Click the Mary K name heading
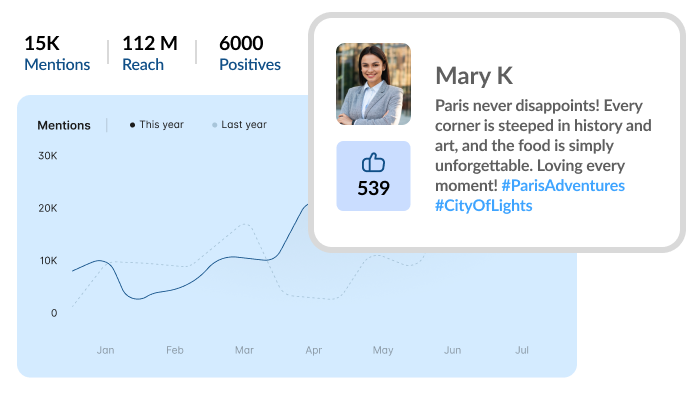700x400 pixels. [x=476, y=75]
